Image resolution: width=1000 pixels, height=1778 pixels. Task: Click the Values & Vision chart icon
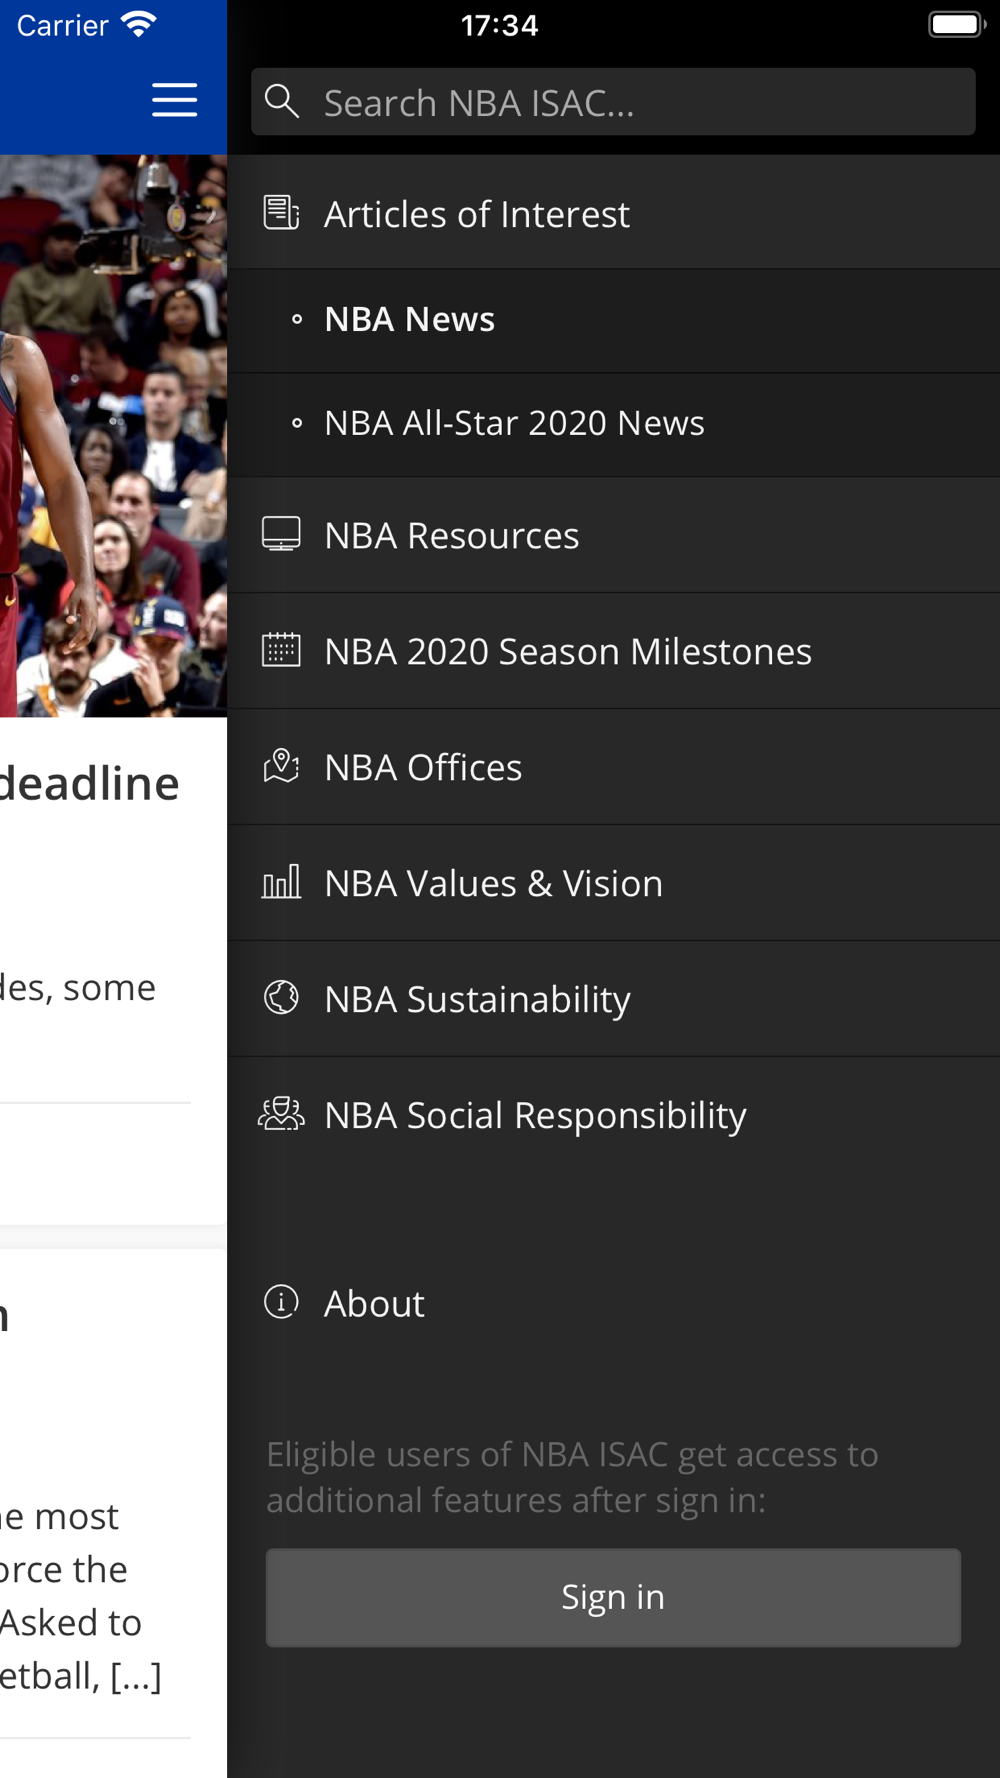pos(281,882)
